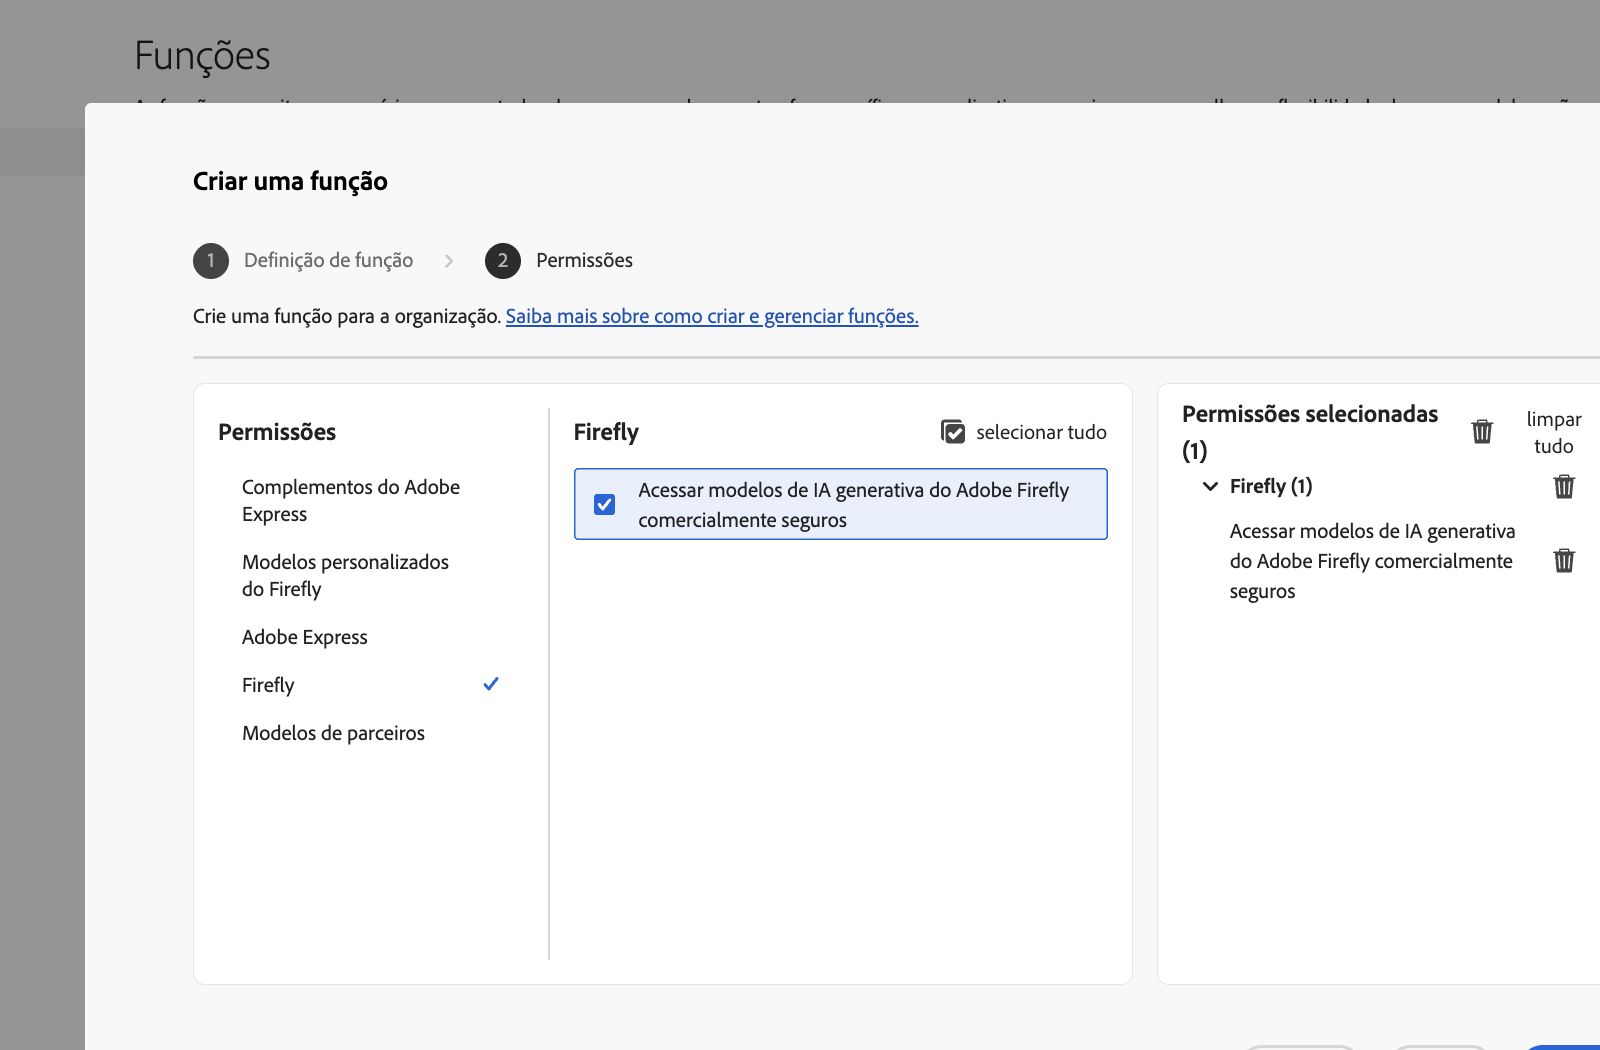
Task: Select the Modelos de parceiros category
Action: pos(333,732)
